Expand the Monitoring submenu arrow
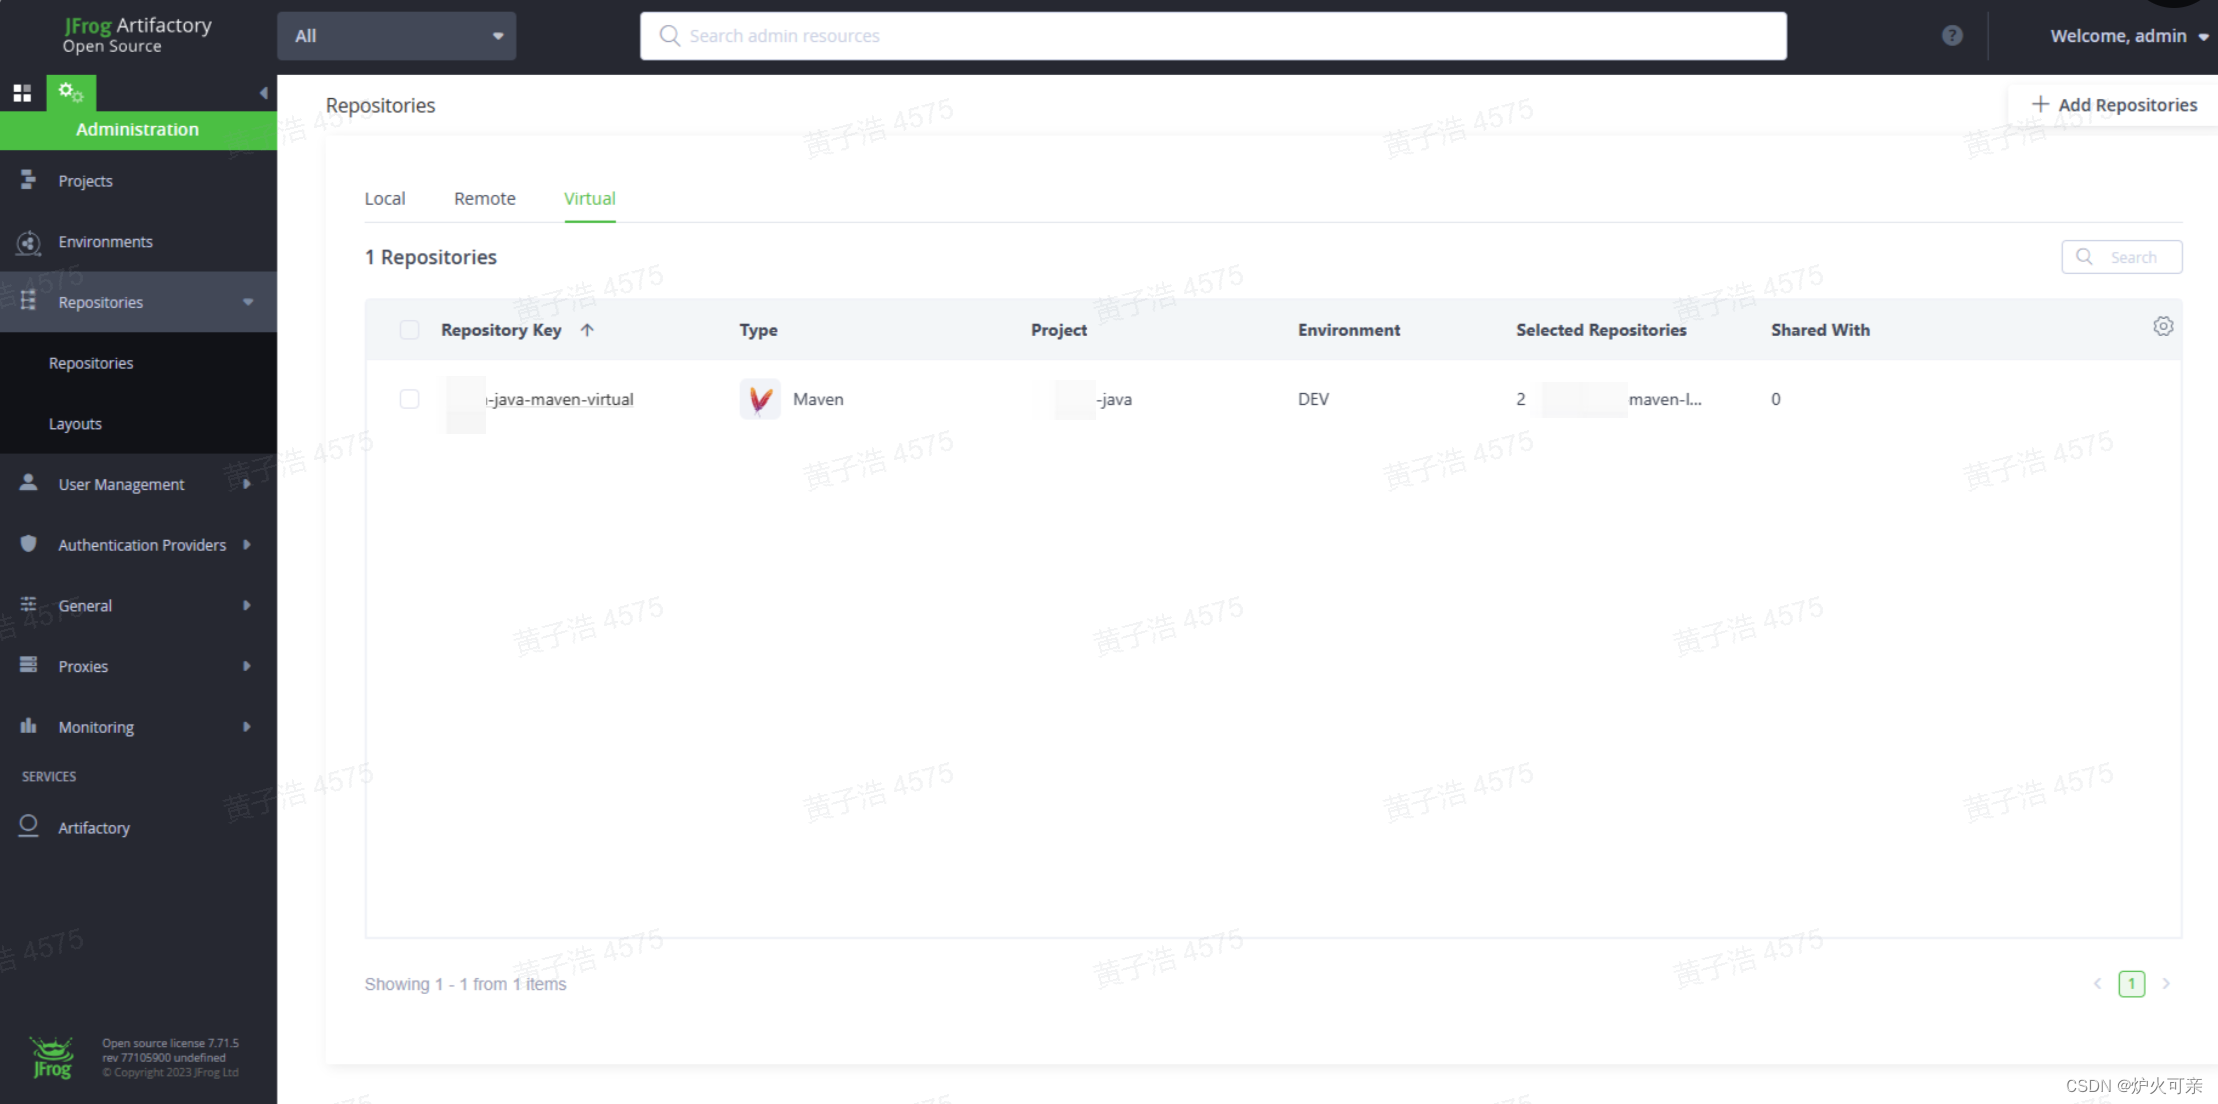 pyautogui.click(x=247, y=727)
